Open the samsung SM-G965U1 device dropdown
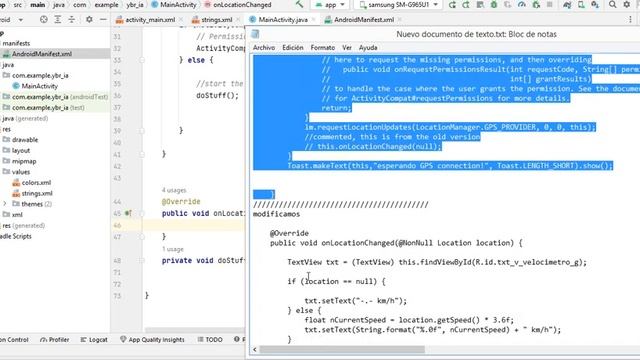The height and width of the screenshot is (360, 640). tap(398, 5)
